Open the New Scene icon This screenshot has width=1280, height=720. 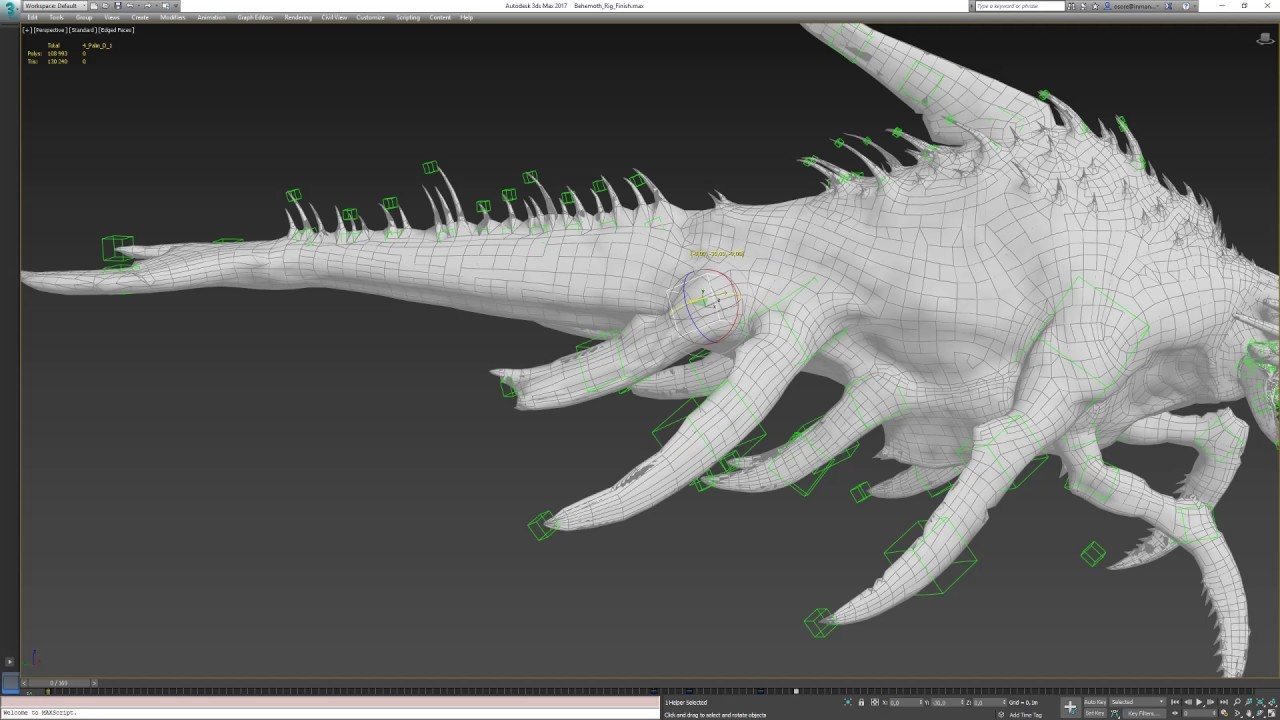[x=95, y=5]
